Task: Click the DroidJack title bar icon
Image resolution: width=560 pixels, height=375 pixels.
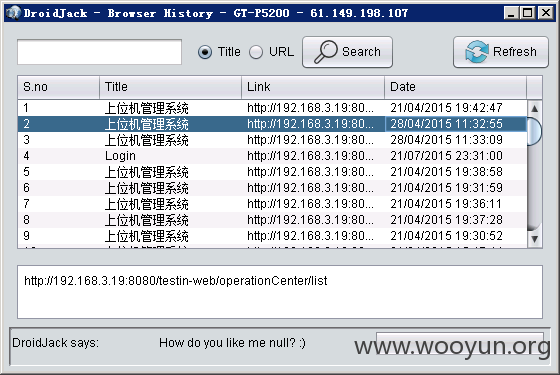Action: pyautogui.click(x=14, y=13)
